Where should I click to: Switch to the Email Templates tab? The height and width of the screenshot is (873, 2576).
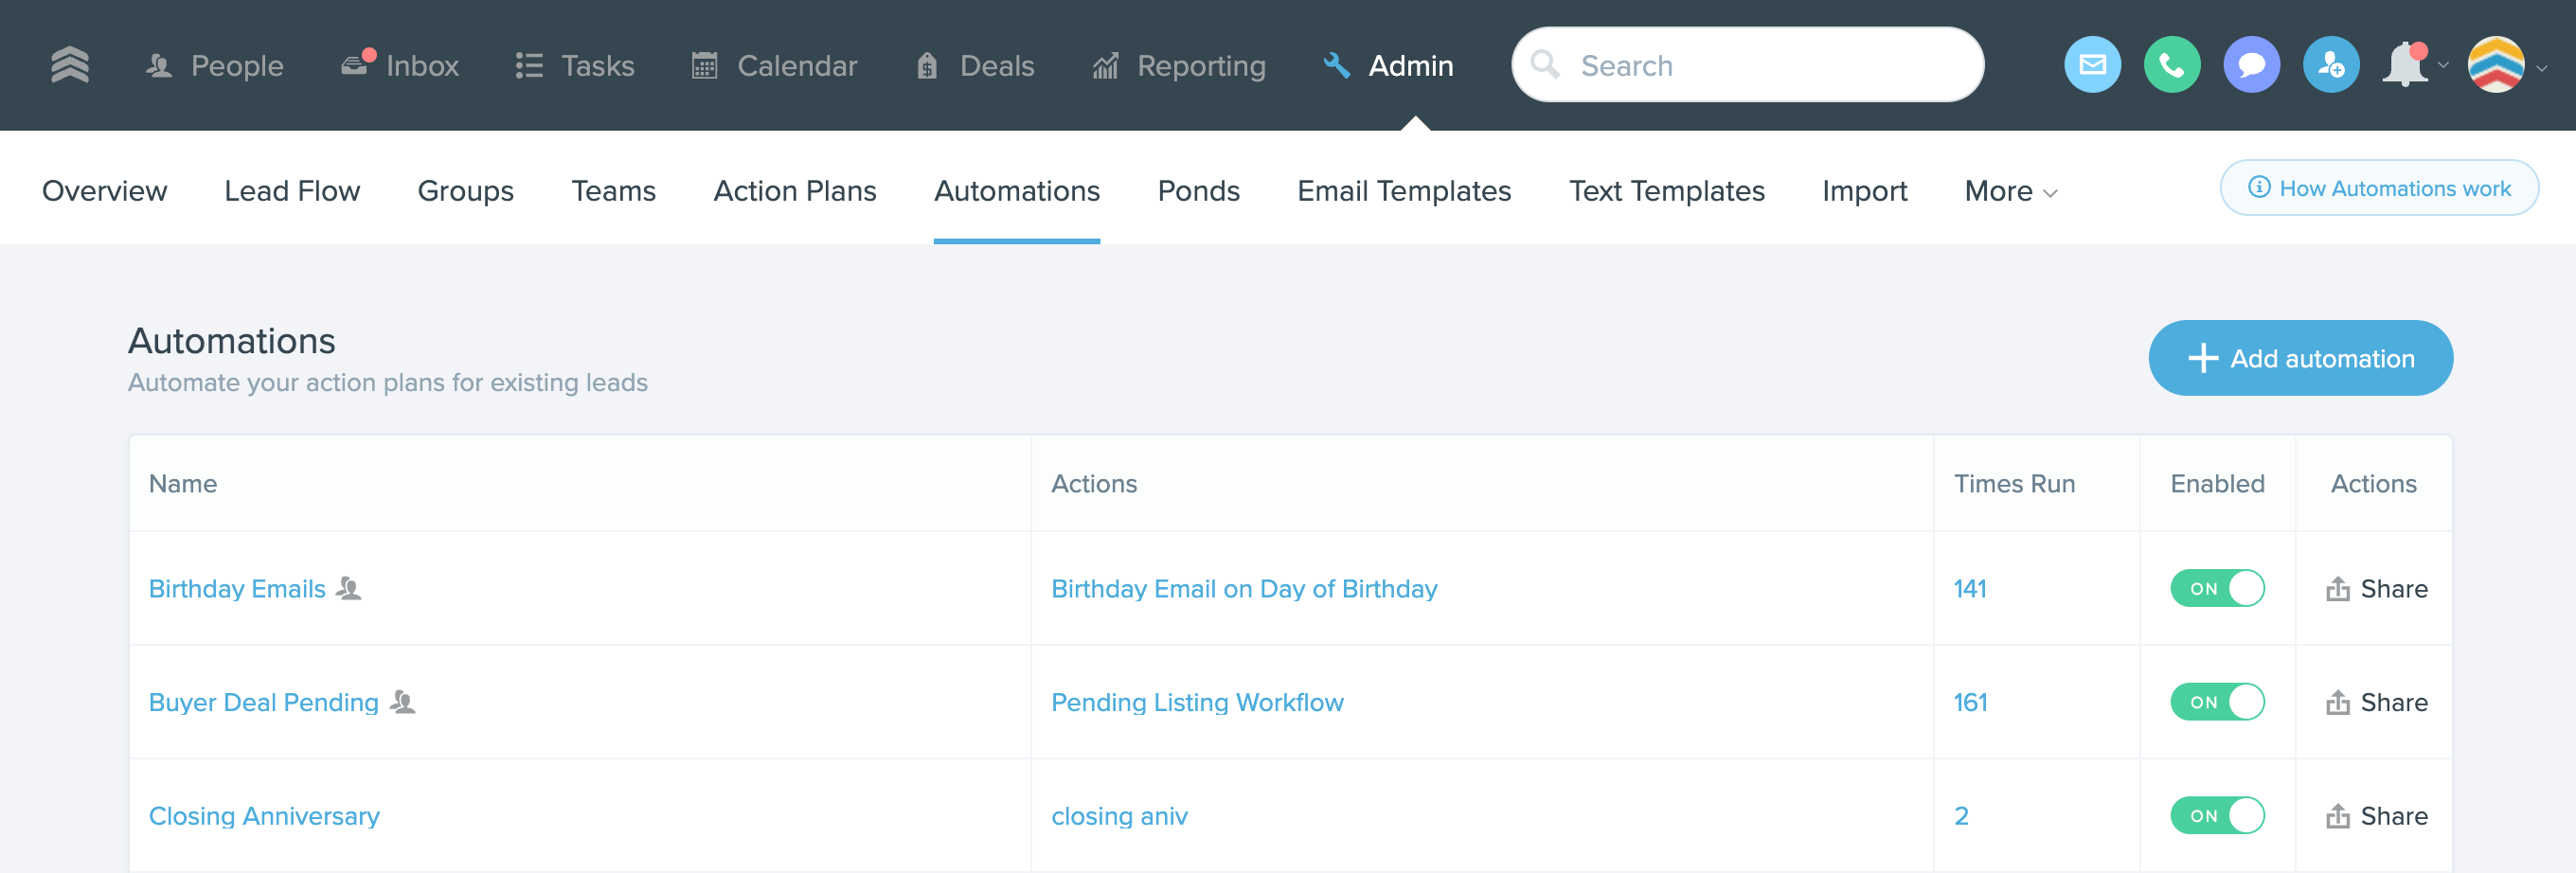pyautogui.click(x=1404, y=191)
